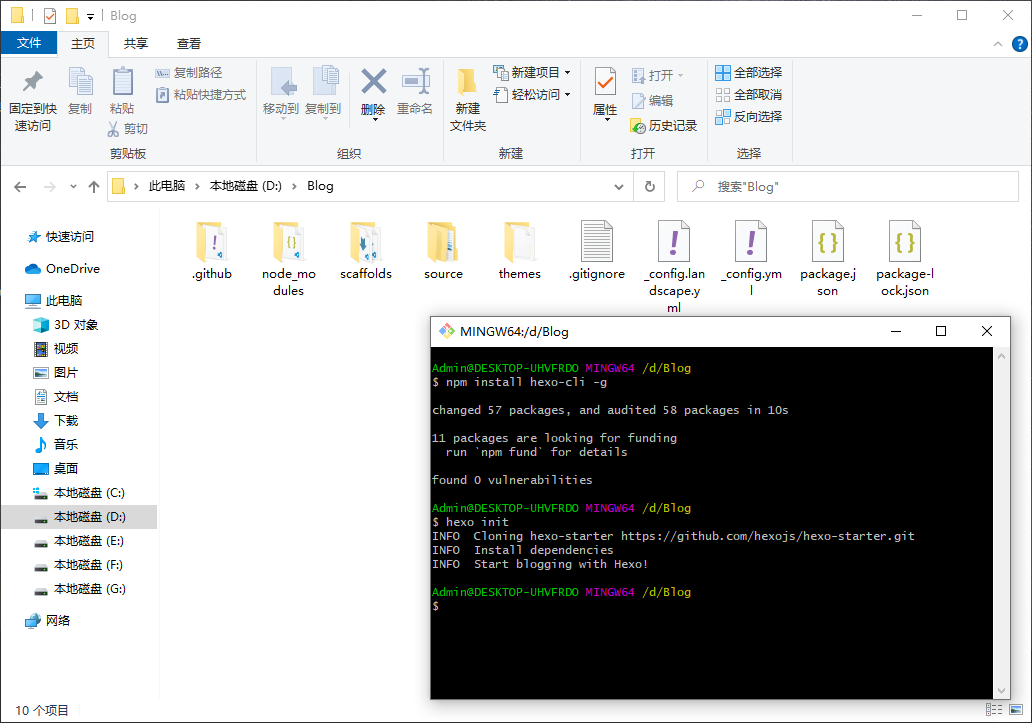
Task: Expand the path chevron after Blog's parent drive
Action: (x=294, y=186)
